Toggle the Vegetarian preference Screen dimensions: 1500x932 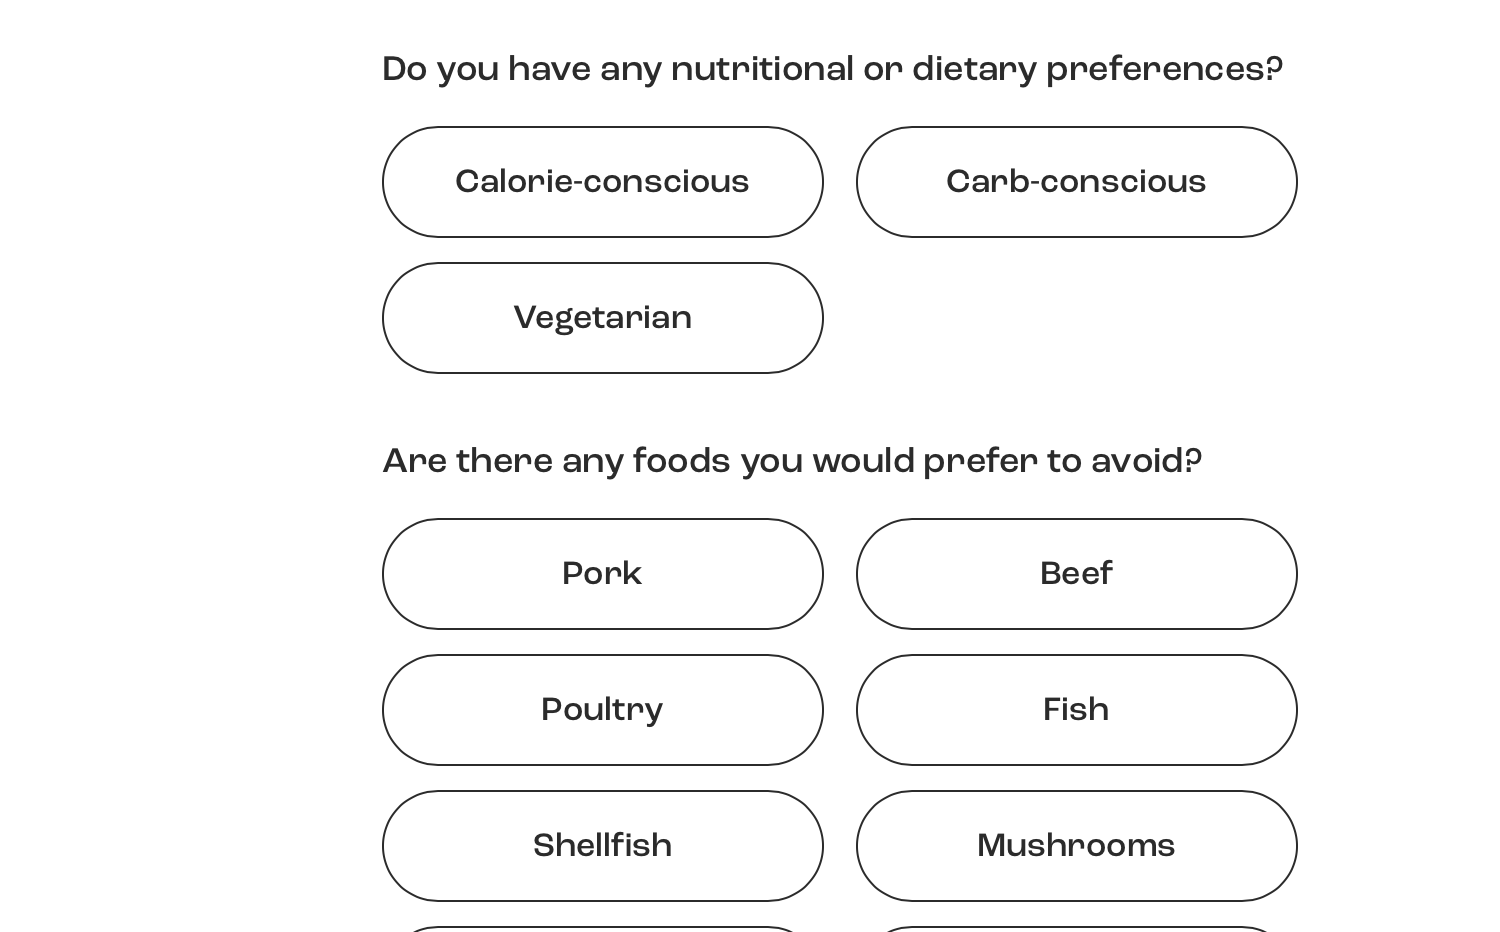pos(602,318)
